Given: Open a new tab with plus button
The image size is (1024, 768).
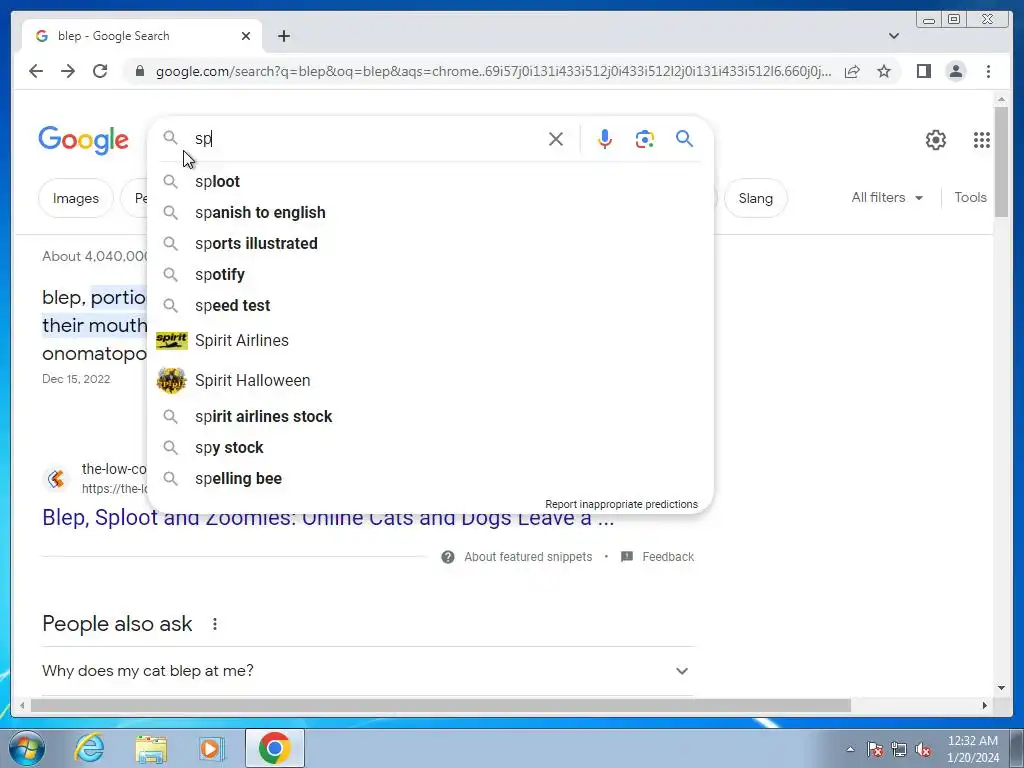Looking at the screenshot, I should 283,36.
